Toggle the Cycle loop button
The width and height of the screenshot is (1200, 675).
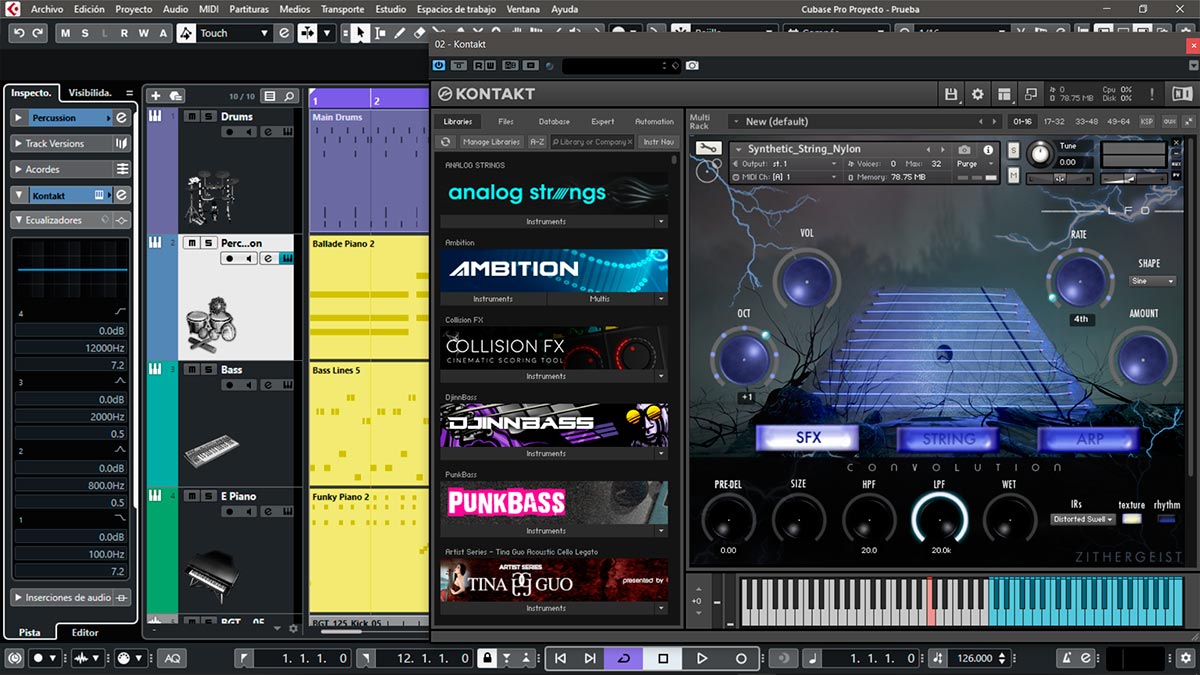tap(624, 658)
